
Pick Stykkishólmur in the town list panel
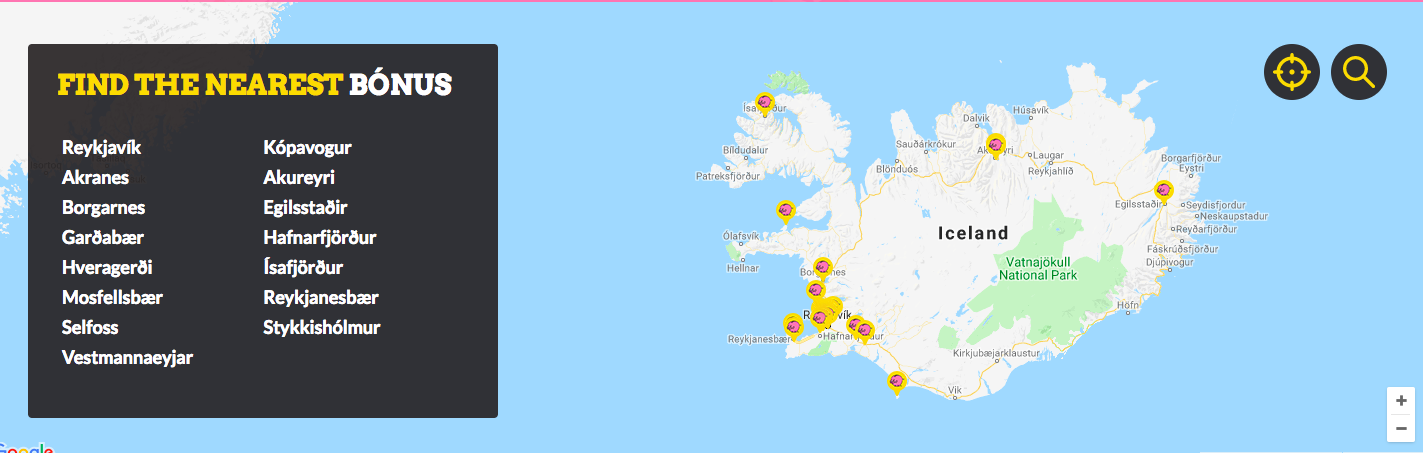(322, 328)
